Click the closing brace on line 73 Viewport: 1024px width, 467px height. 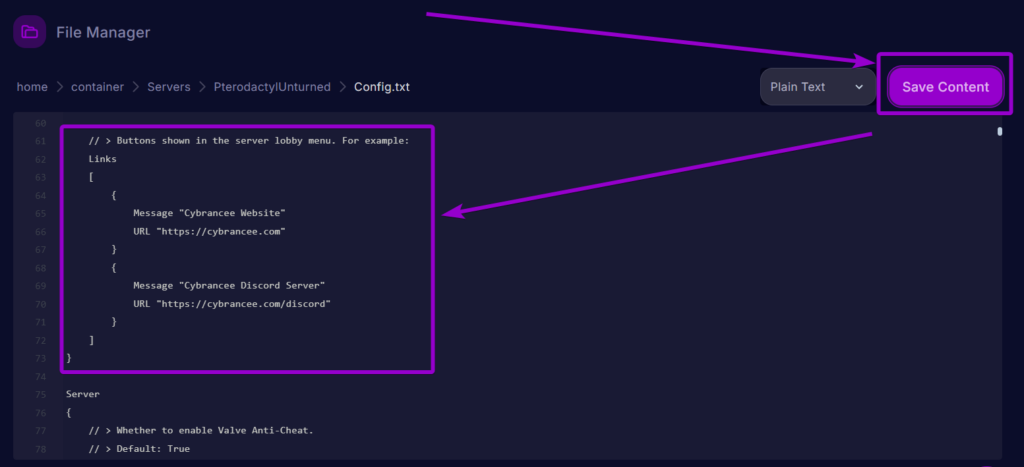click(x=69, y=358)
